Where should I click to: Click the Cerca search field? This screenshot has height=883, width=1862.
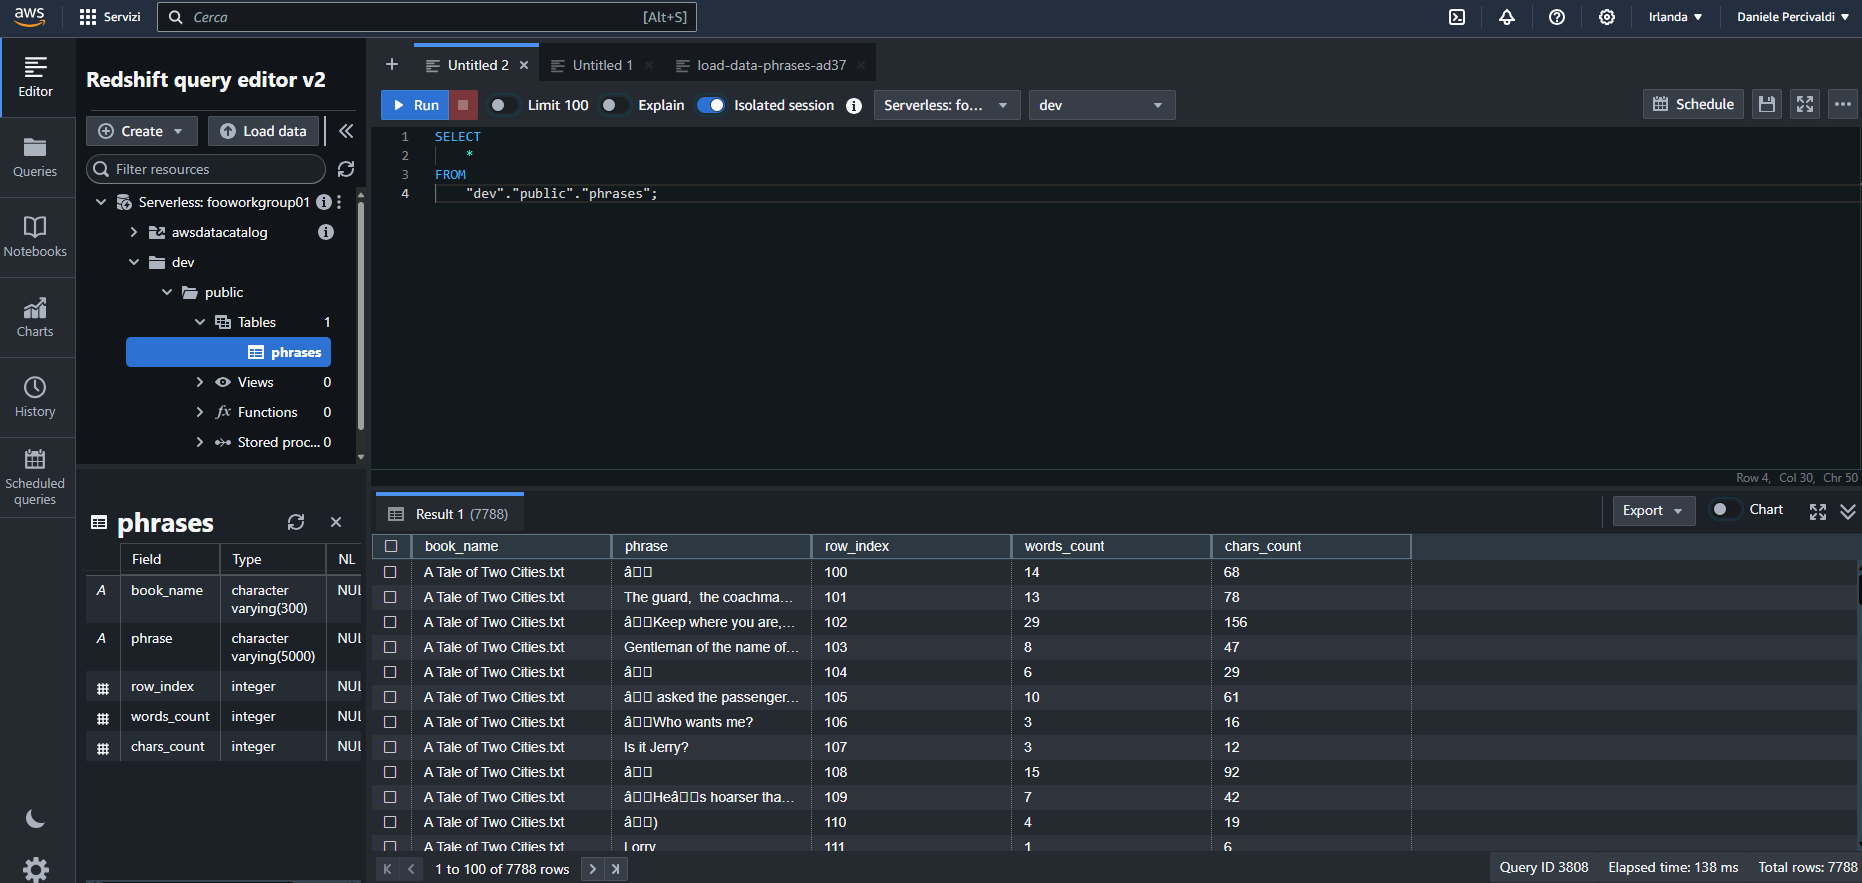pos(427,17)
